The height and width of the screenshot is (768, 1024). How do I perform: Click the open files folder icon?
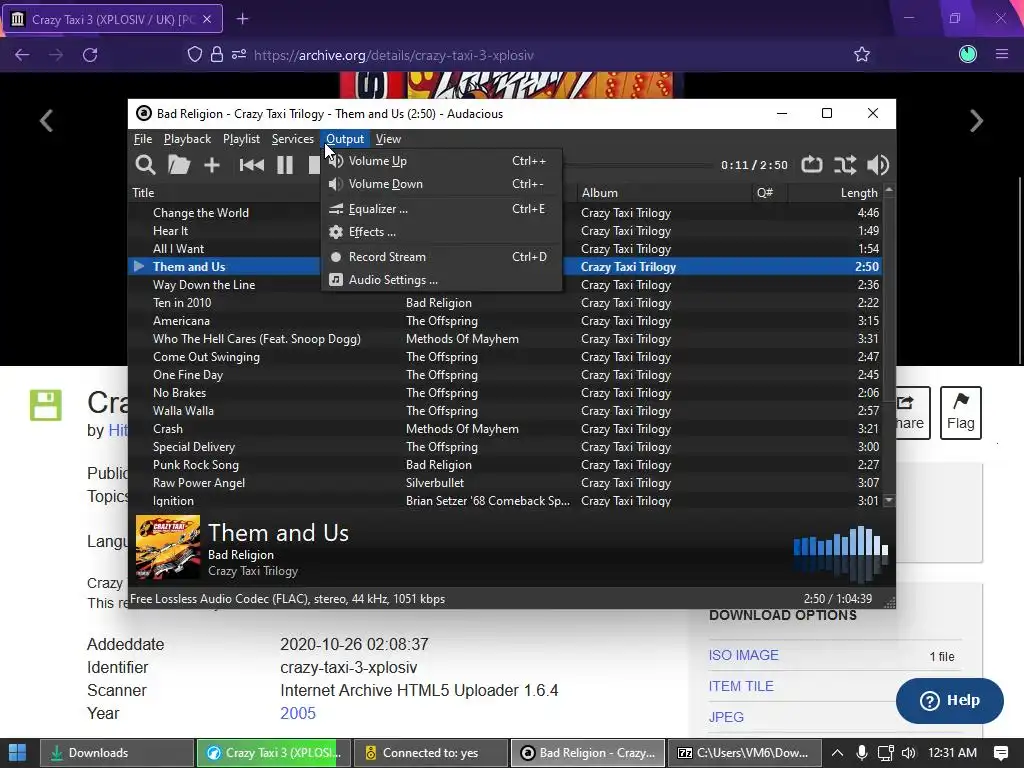[x=179, y=165]
